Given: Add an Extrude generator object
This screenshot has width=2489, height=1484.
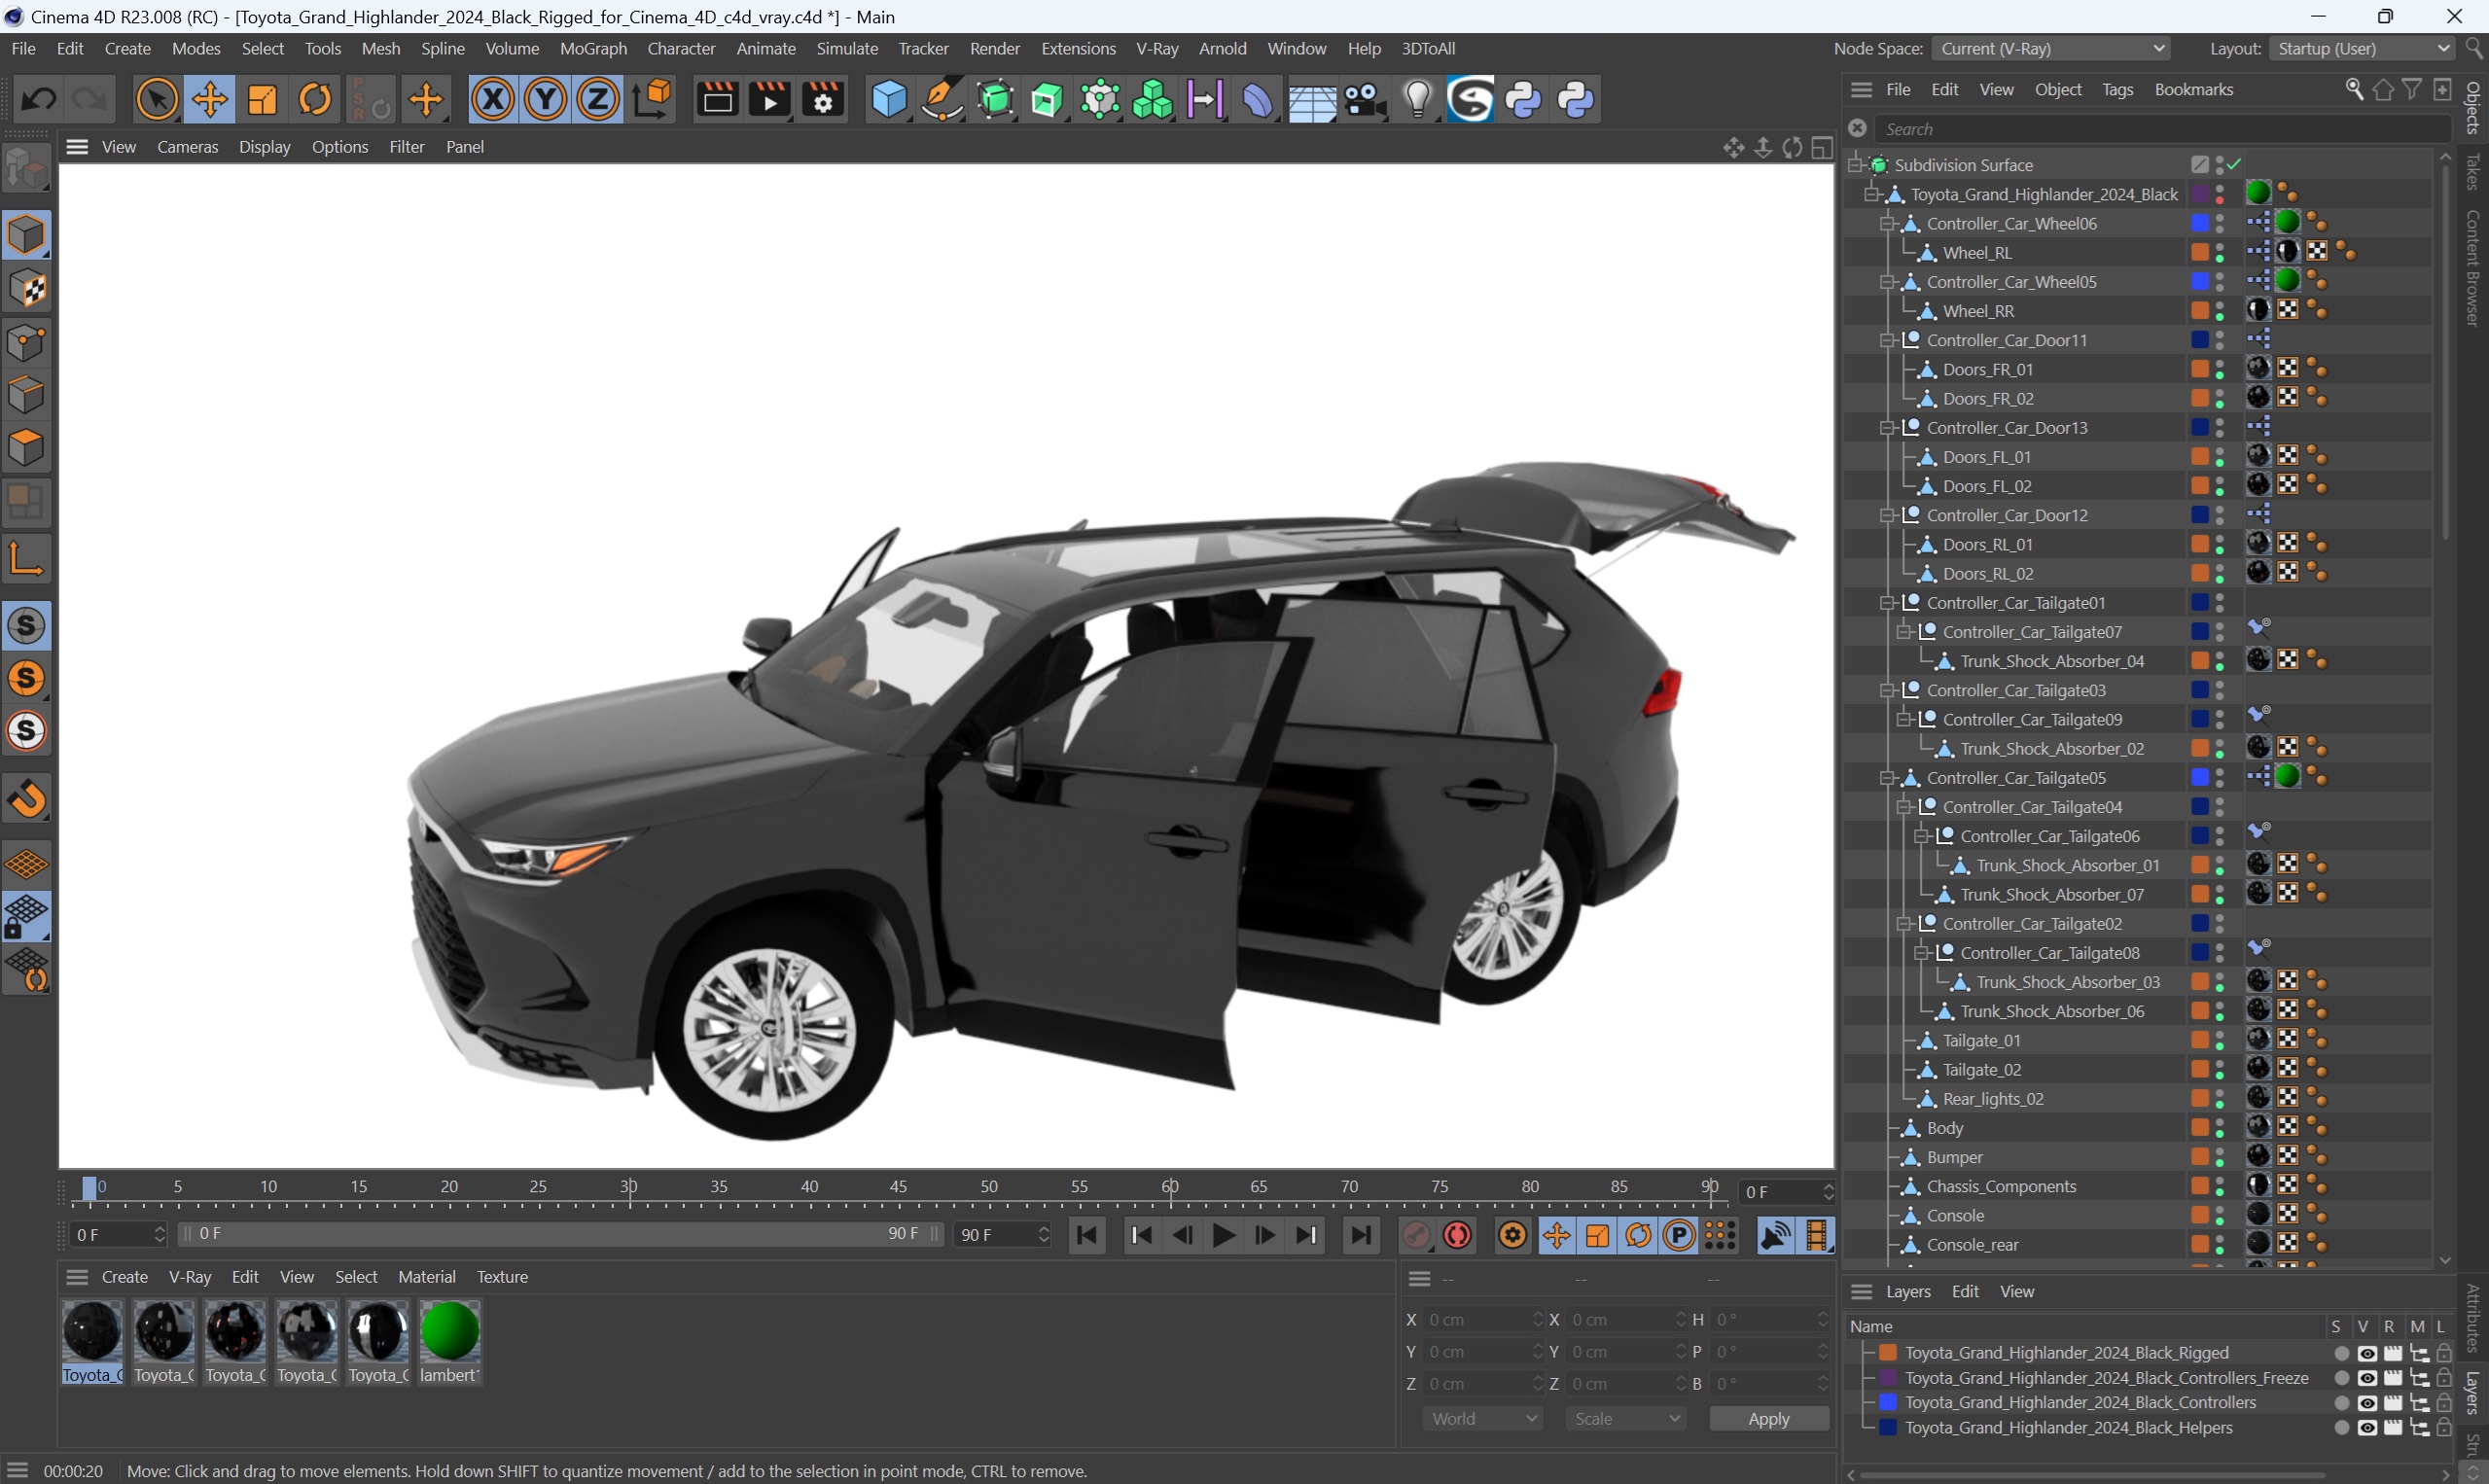Looking at the screenshot, I should tap(1047, 100).
